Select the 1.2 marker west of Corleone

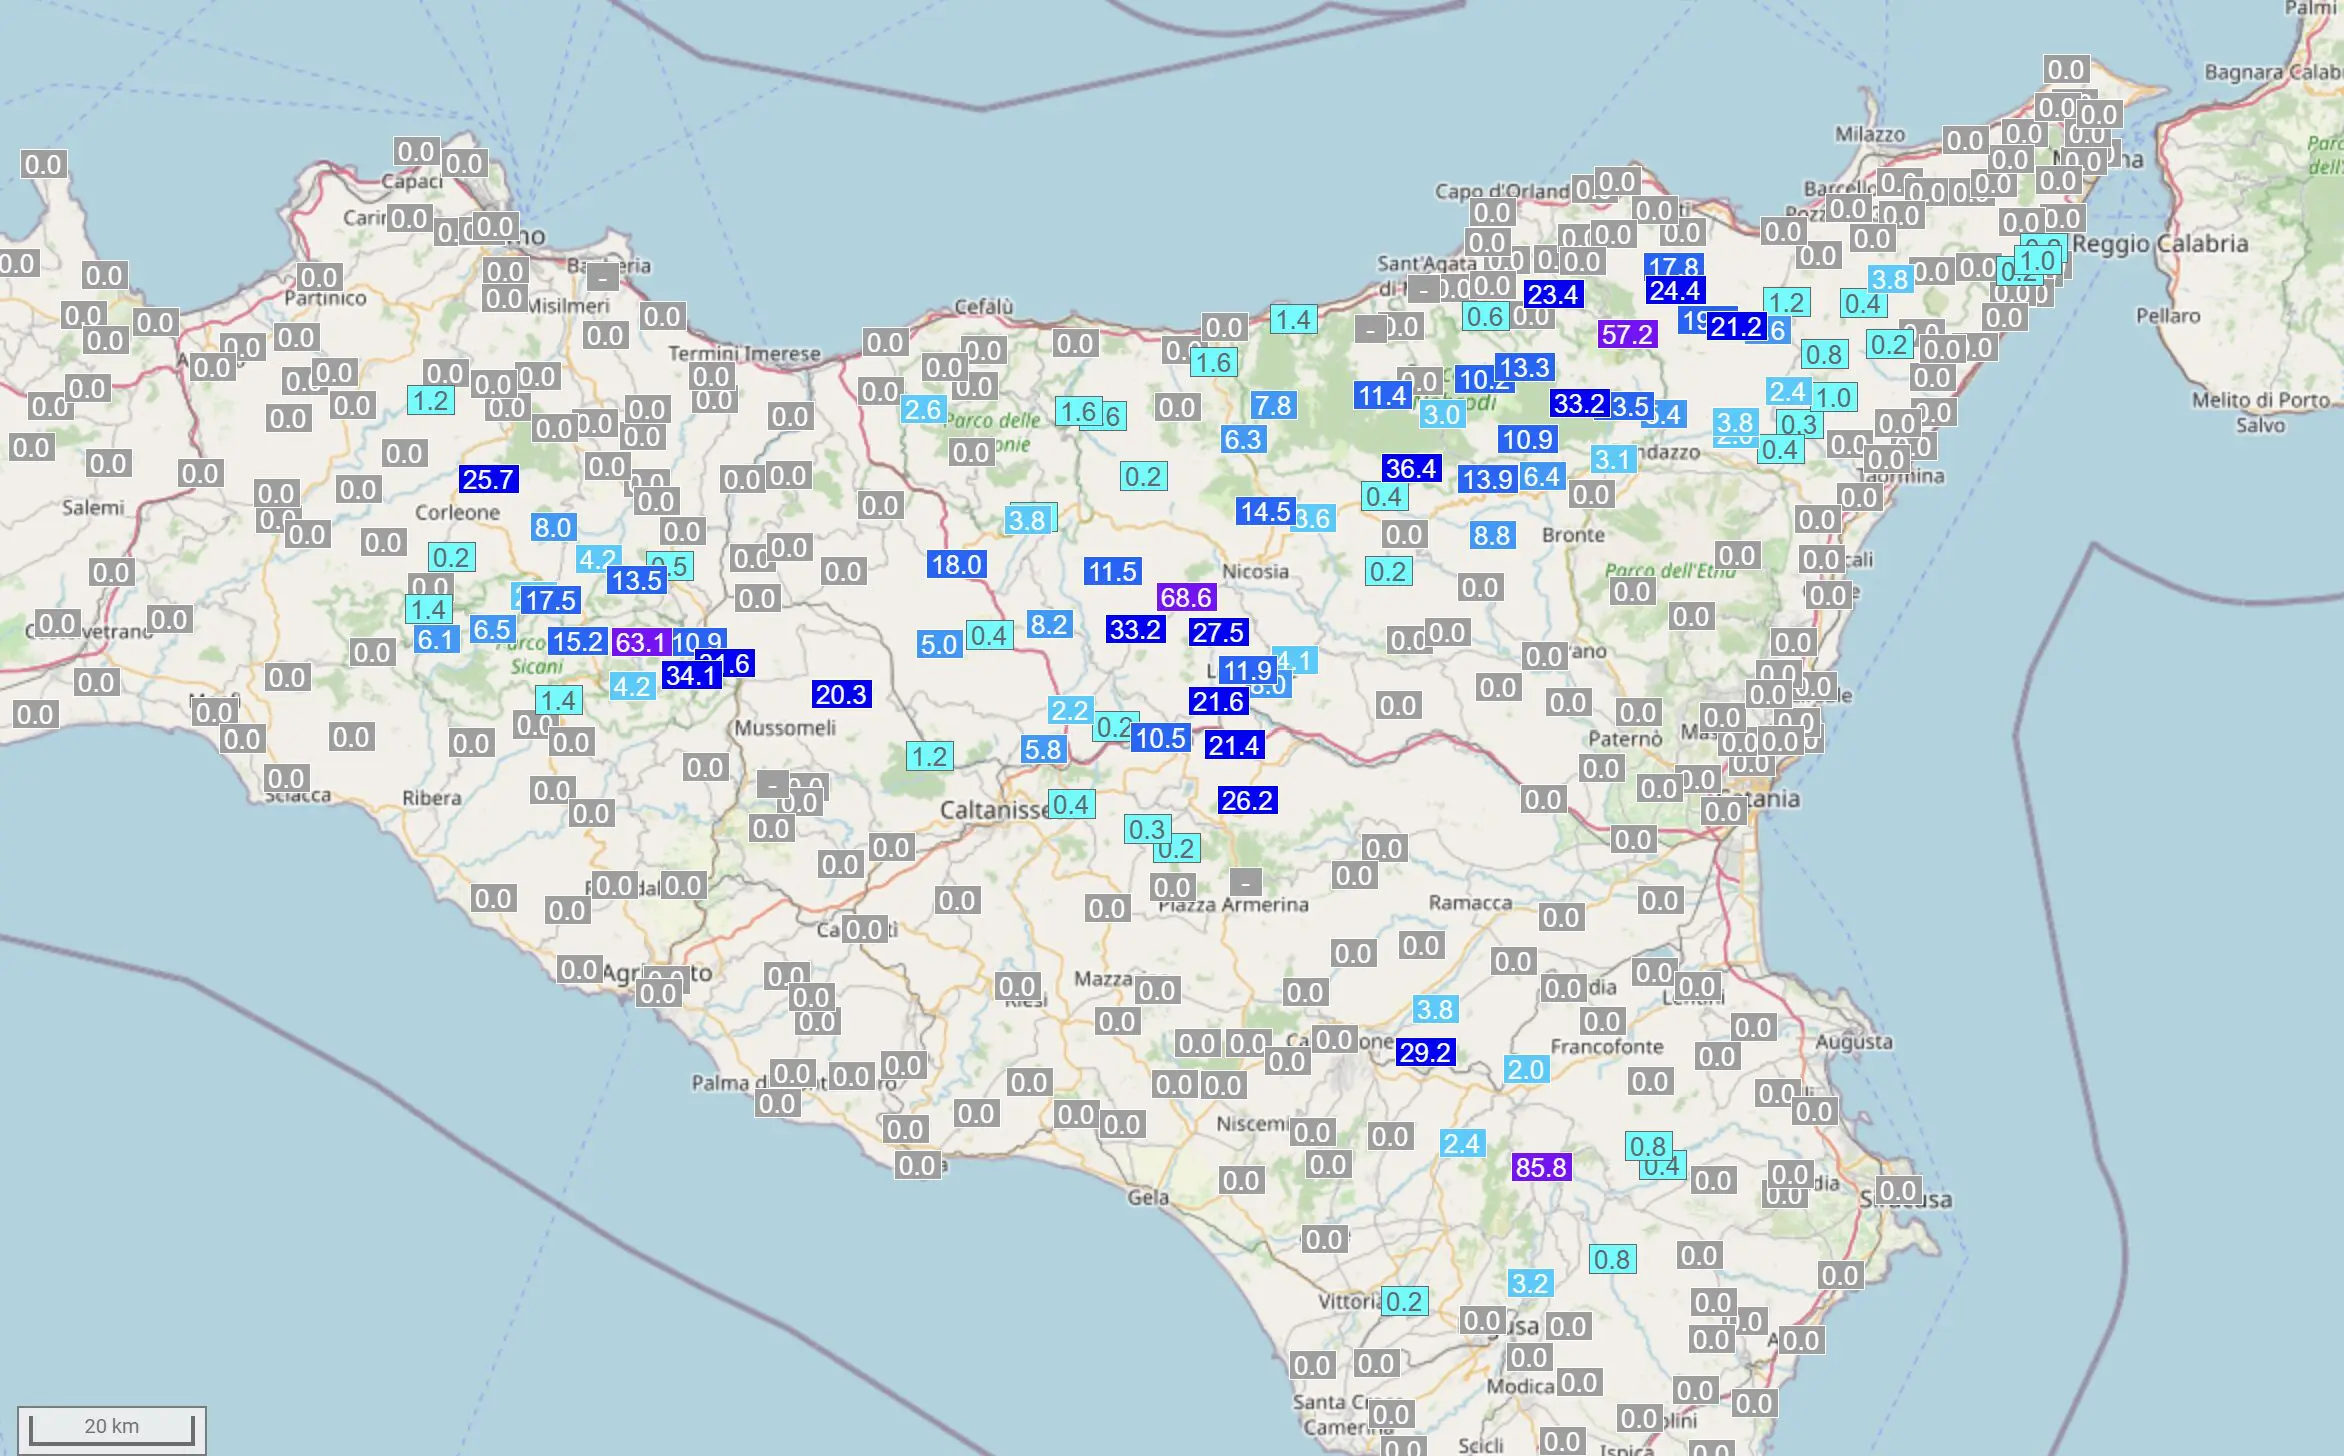(x=431, y=401)
